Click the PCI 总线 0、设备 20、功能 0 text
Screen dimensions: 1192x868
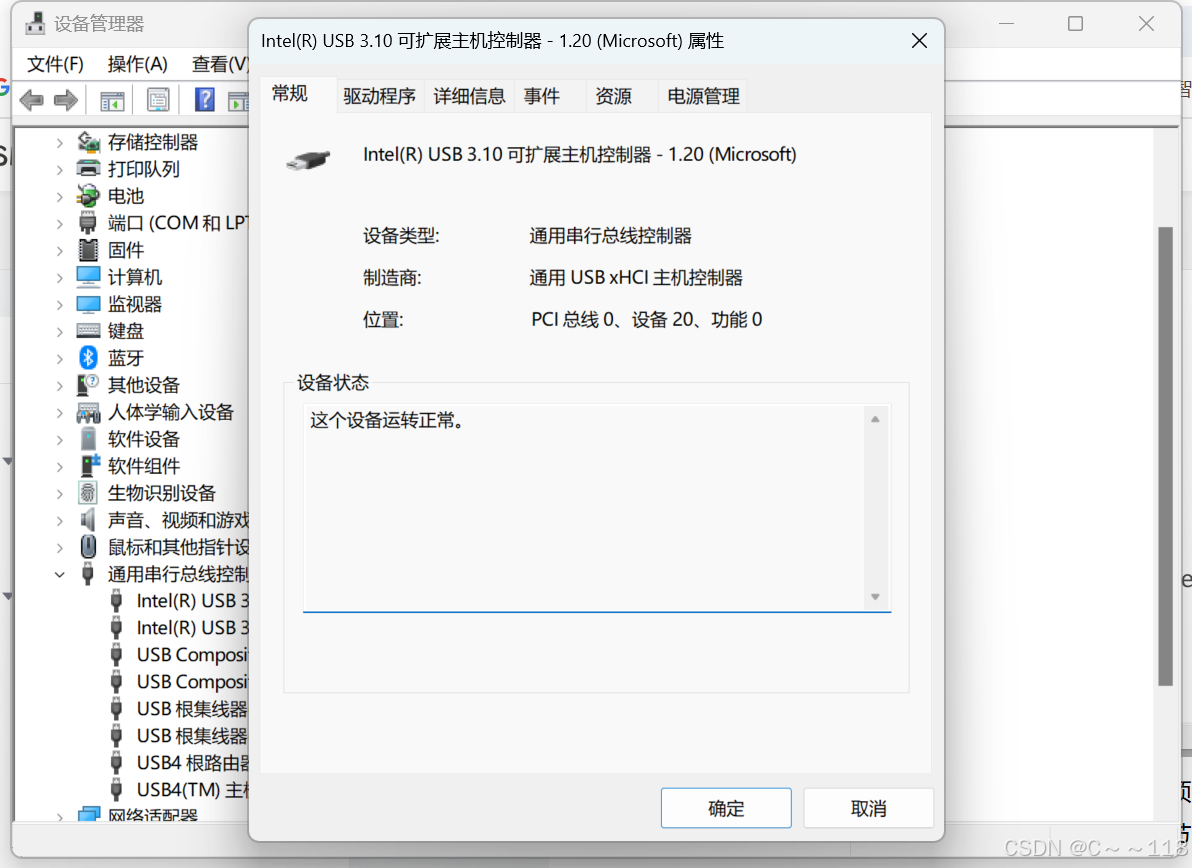[646, 319]
